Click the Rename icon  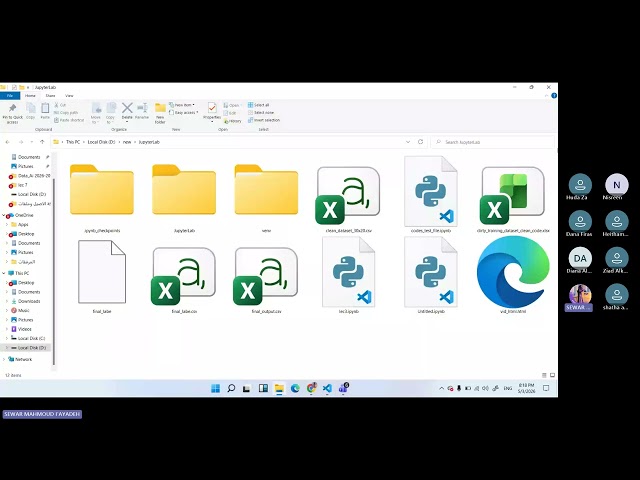click(x=142, y=108)
